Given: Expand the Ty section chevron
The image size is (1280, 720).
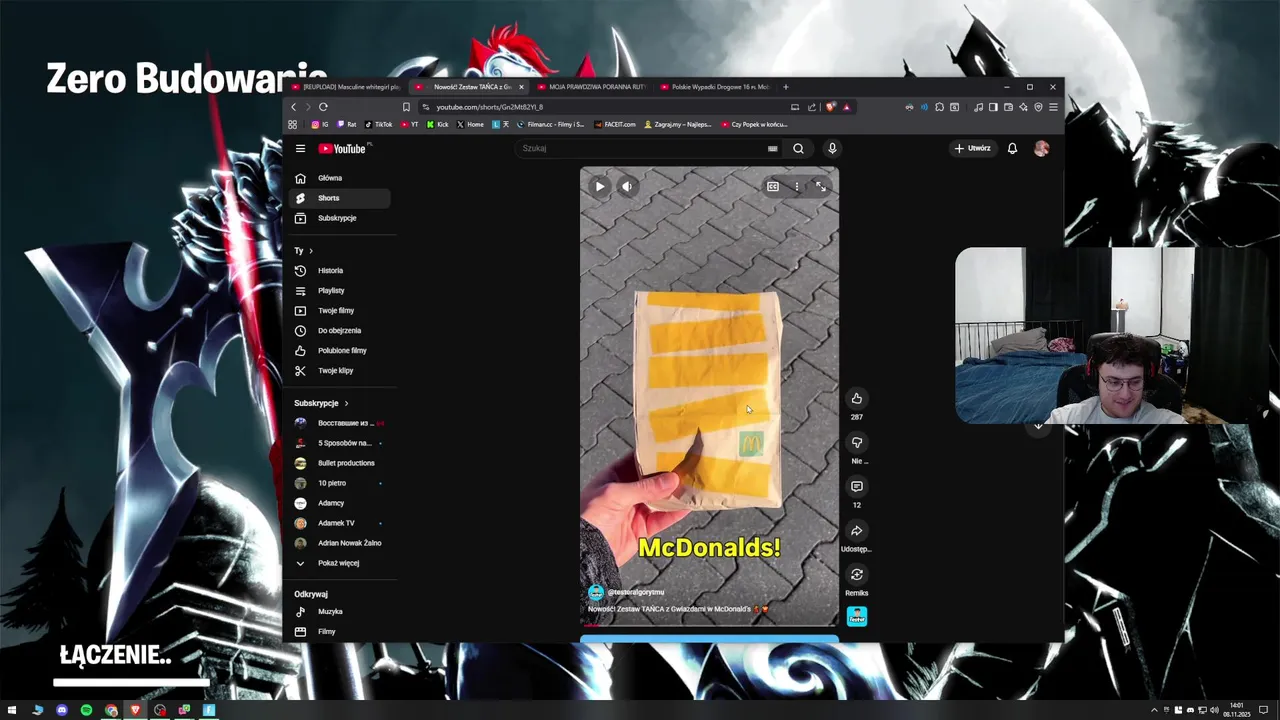Looking at the screenshot, I should [x=311, y=251].
